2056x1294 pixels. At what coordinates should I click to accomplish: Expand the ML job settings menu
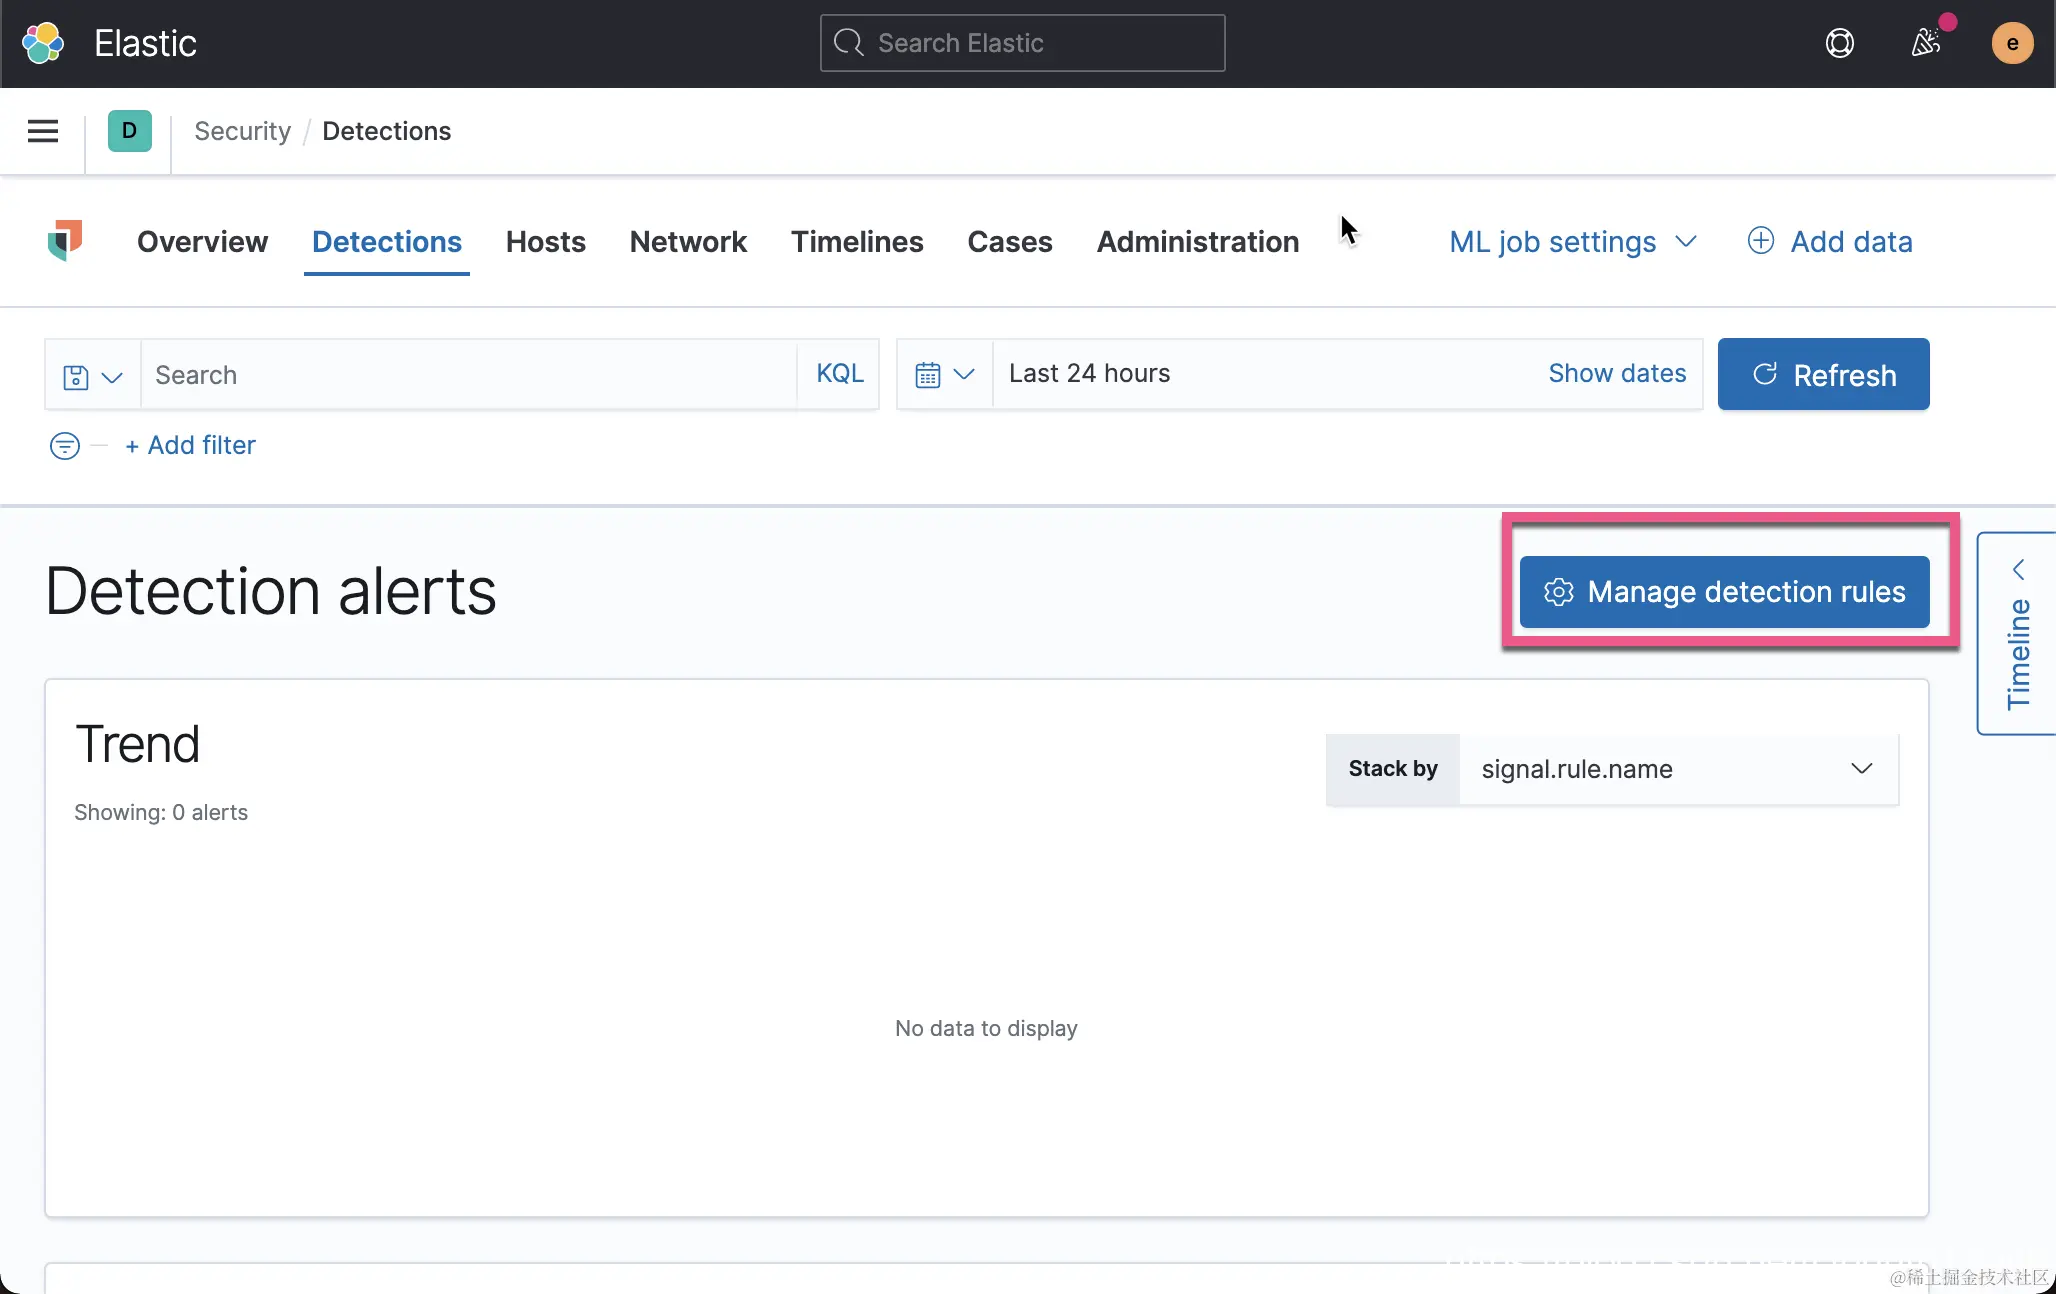pyautogui.click(x=1572, y=242)
